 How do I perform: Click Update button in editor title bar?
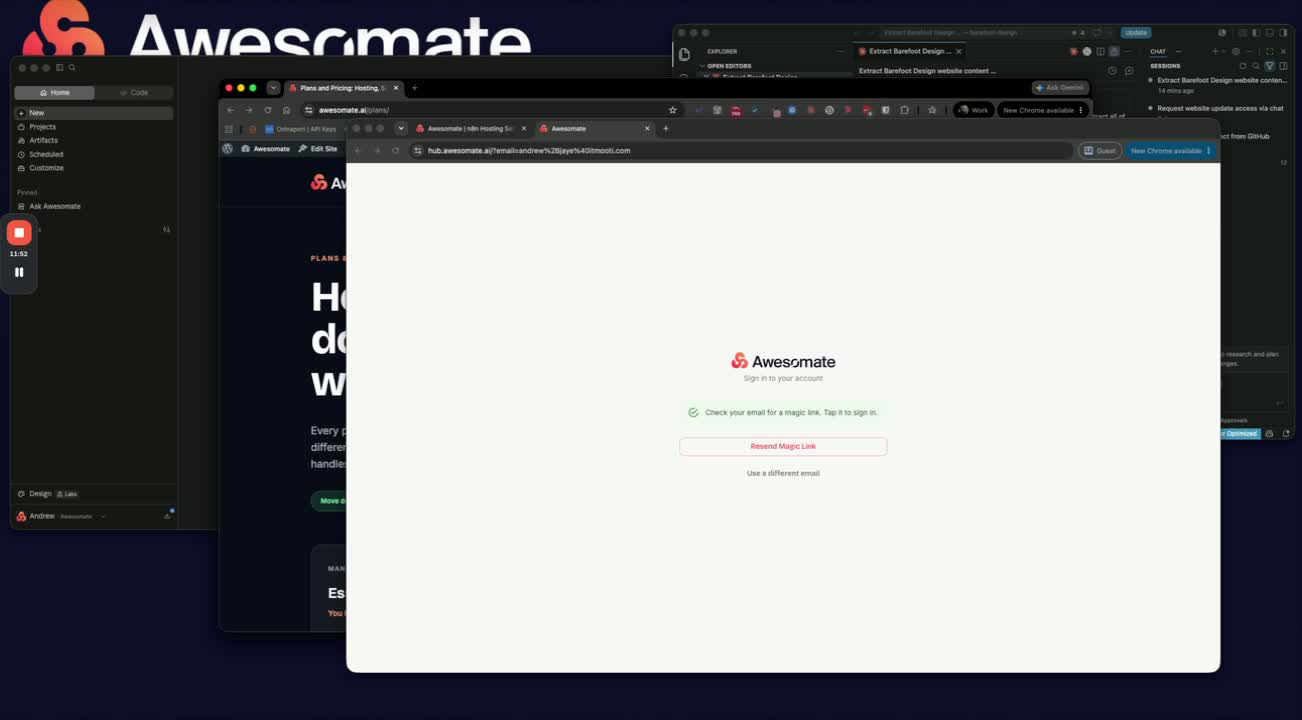pyautogui.click(x=1136, y=33)
